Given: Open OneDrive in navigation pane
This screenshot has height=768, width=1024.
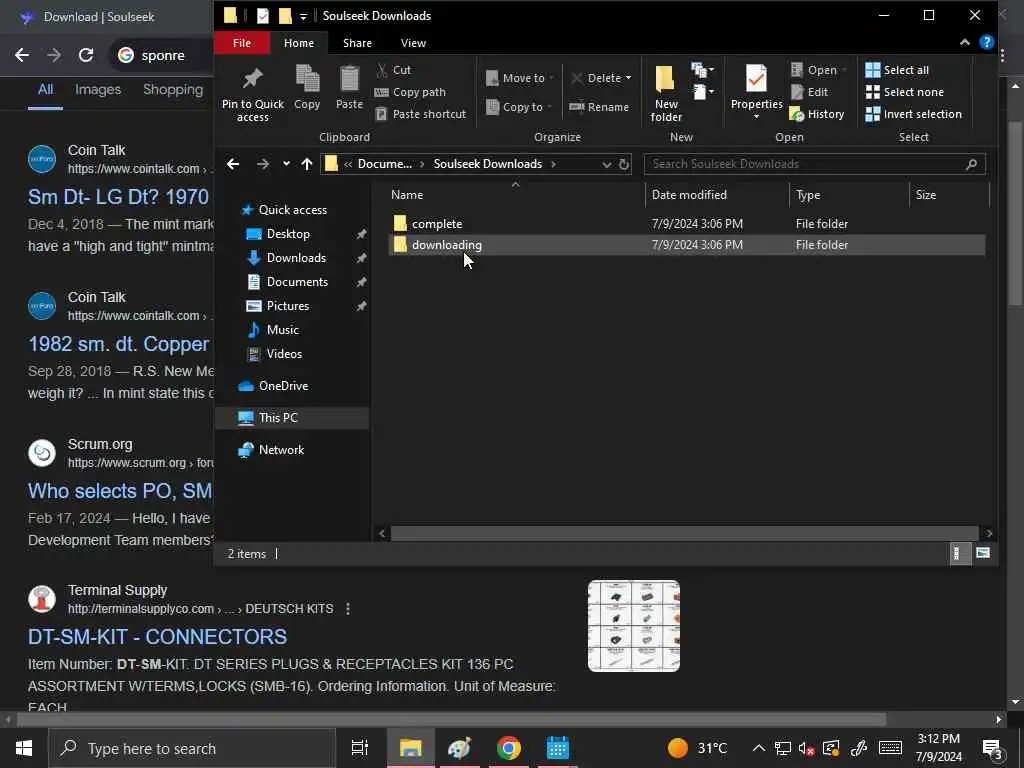Looking at the screenshot, I should [x=283, y=386].
